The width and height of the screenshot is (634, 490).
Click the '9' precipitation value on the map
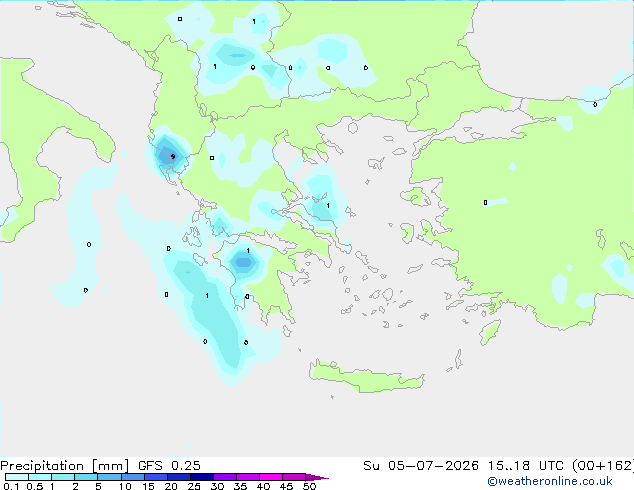(173, 156)
